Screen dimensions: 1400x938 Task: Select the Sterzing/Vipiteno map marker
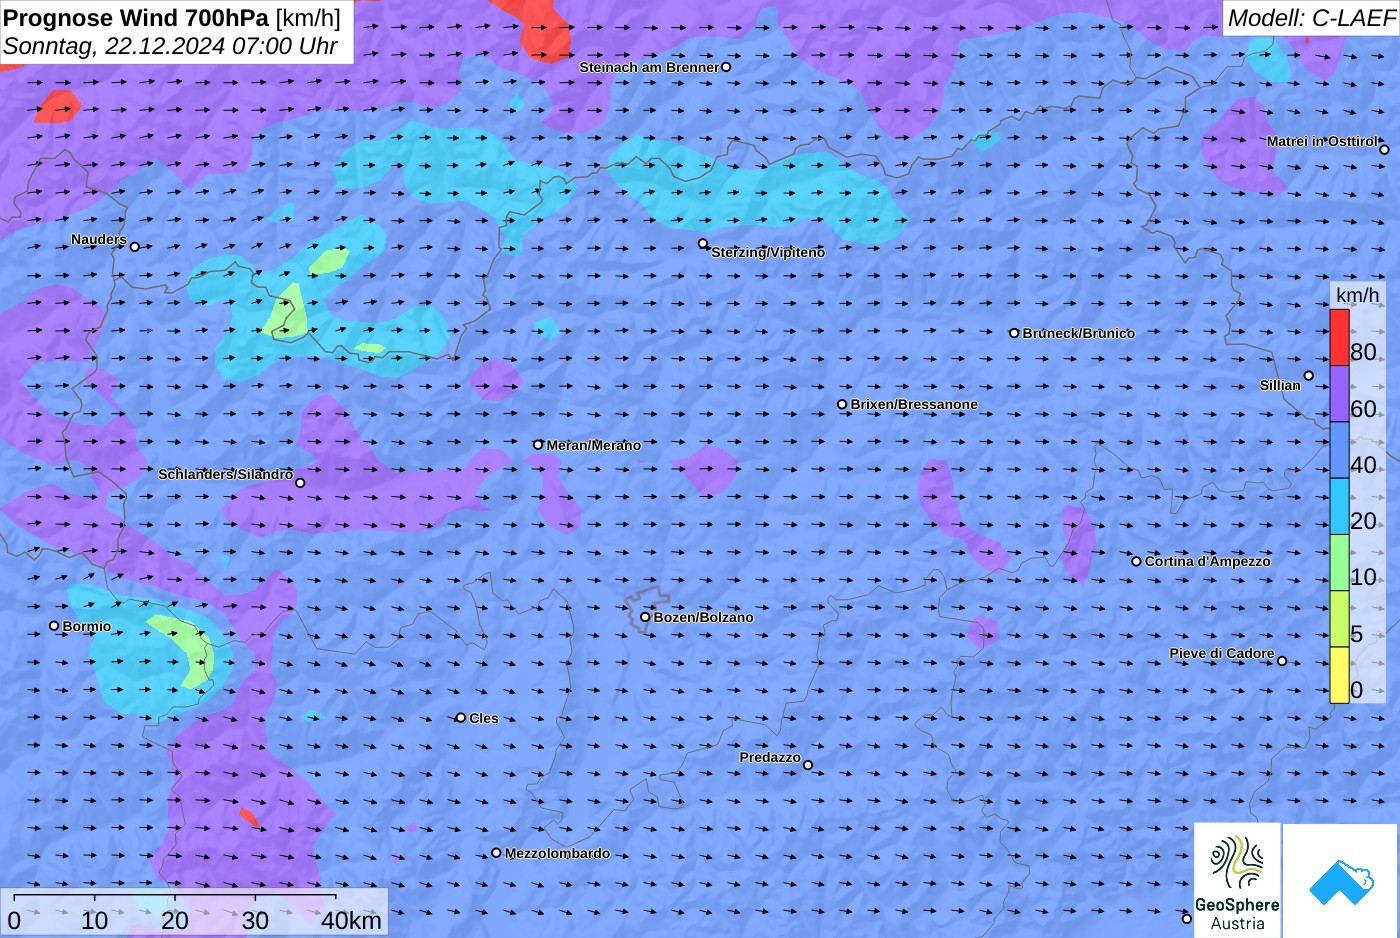tap(703, 243)
